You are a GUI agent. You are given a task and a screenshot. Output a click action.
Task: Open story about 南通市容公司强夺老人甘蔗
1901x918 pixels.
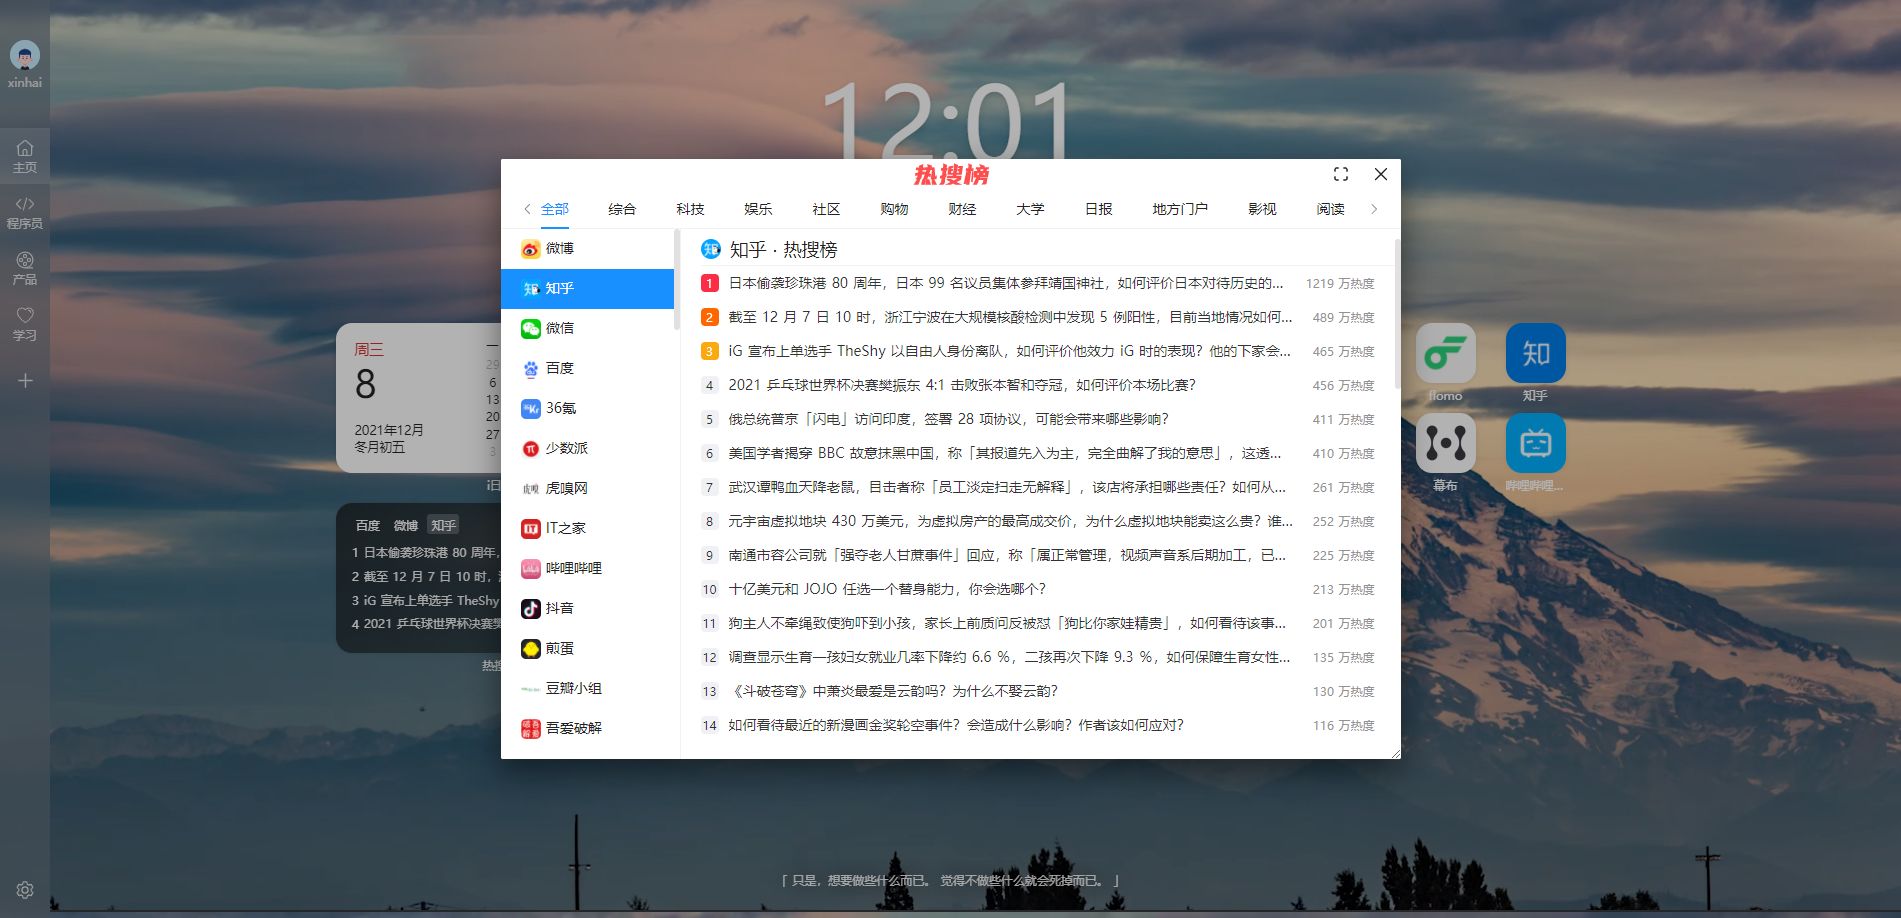pos(1007,555)
